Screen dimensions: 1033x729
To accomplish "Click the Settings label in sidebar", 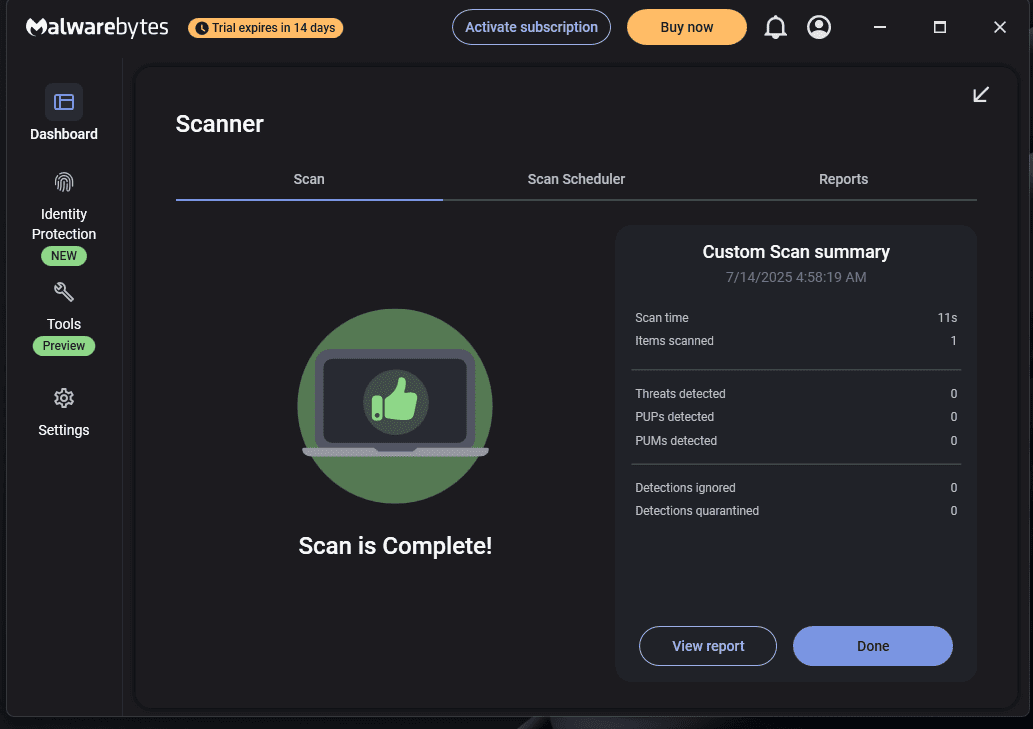I will pos(64,430).
